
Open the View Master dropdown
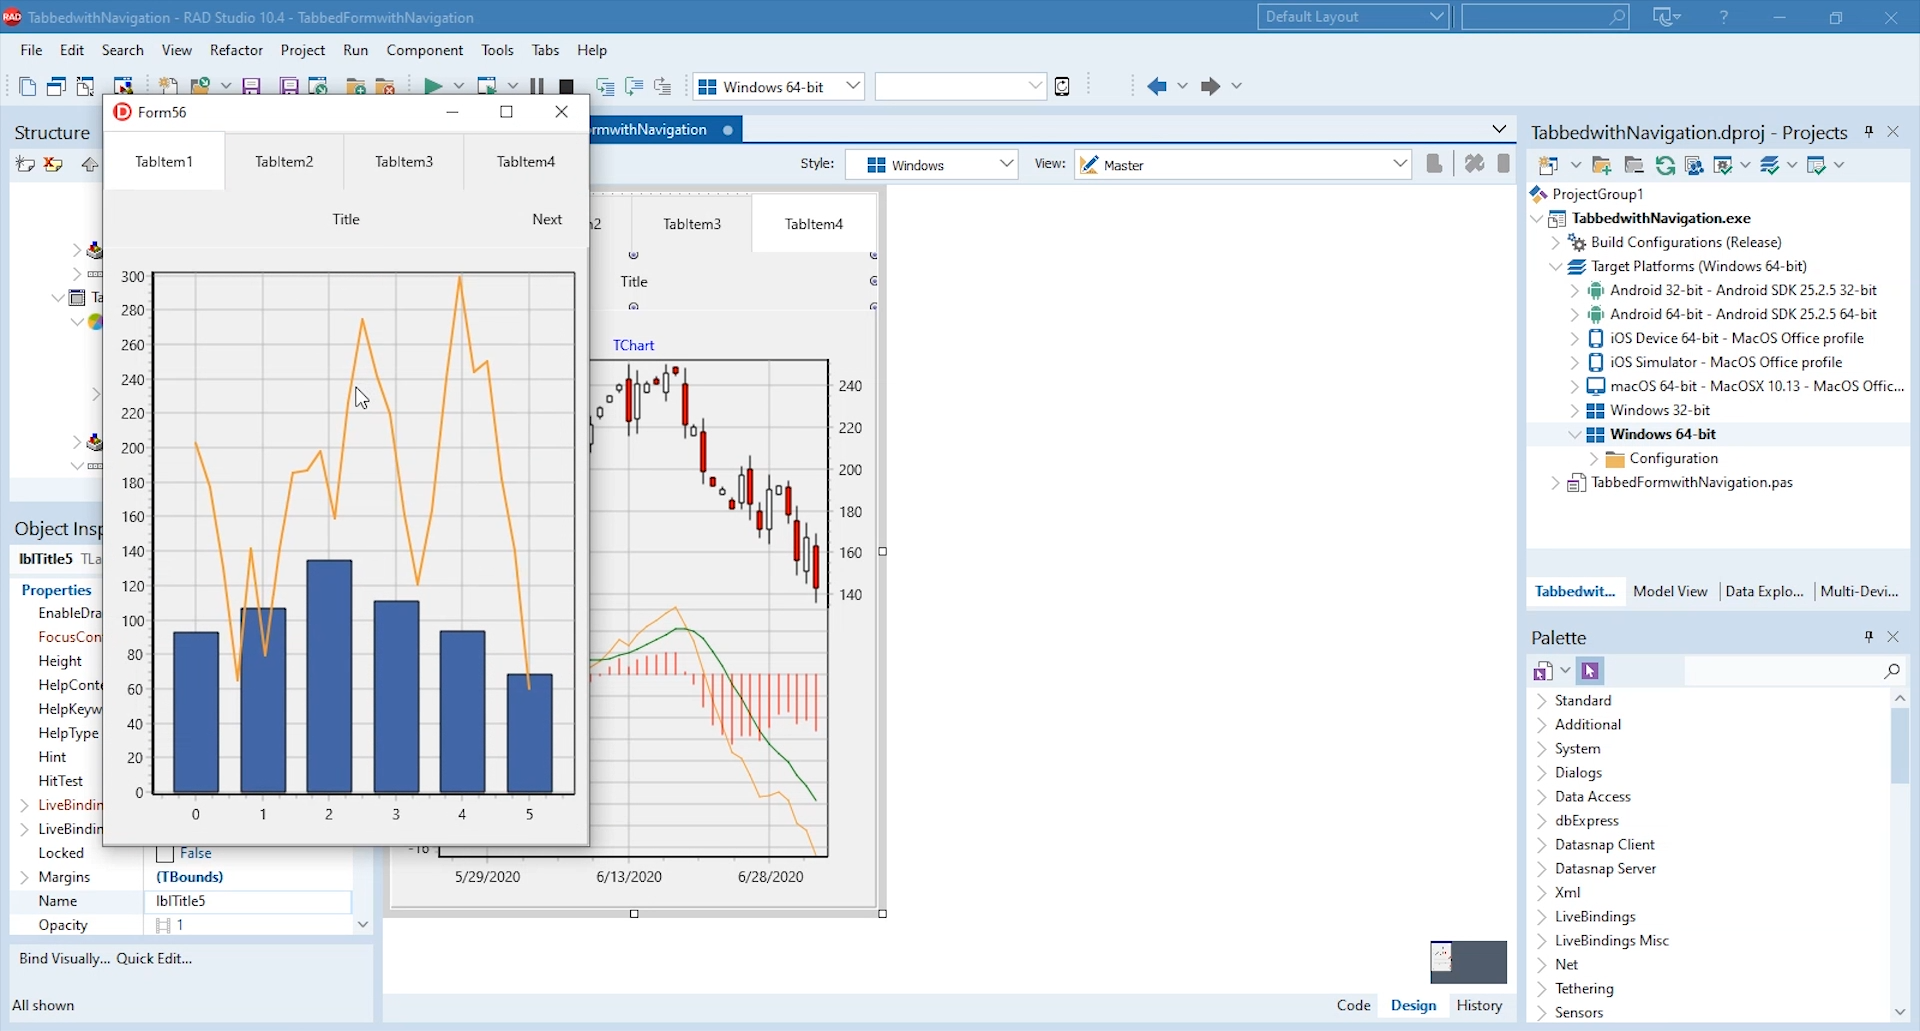pyautogui.click(x=1400, y=164)
